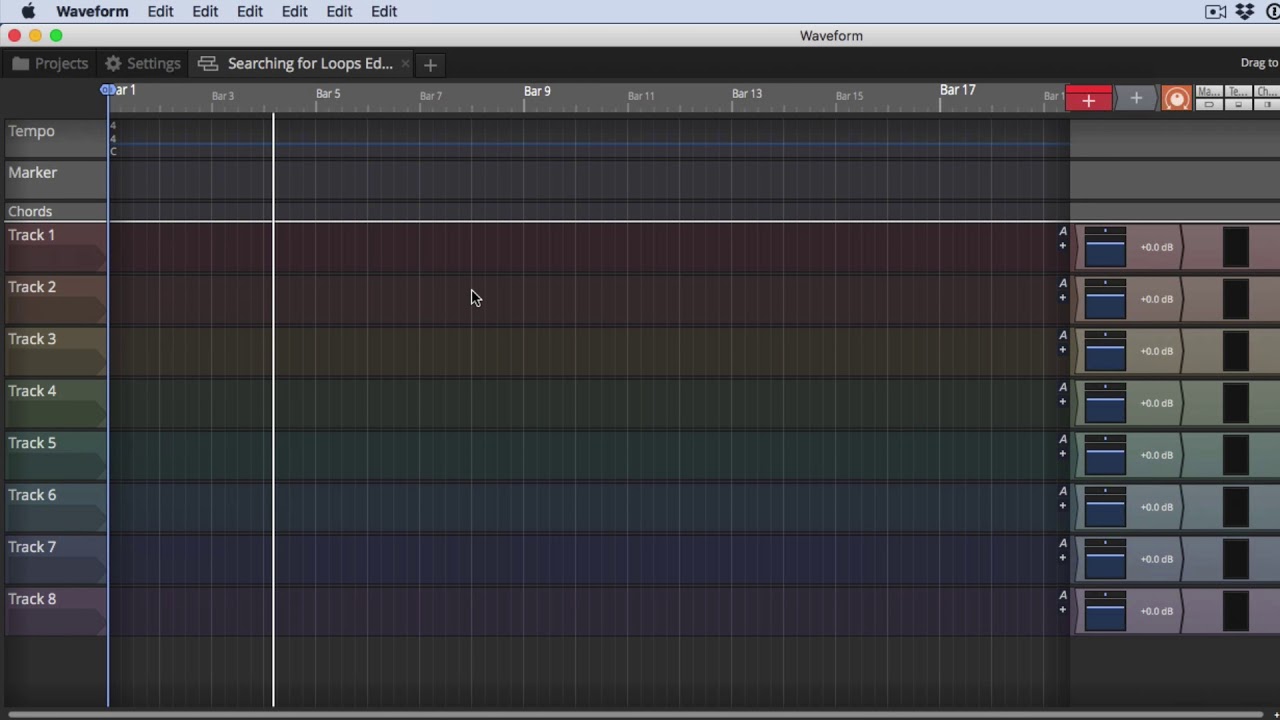
Task: Add a plugin with Track 4's small plus
Action: click(x=1063, y=402)
